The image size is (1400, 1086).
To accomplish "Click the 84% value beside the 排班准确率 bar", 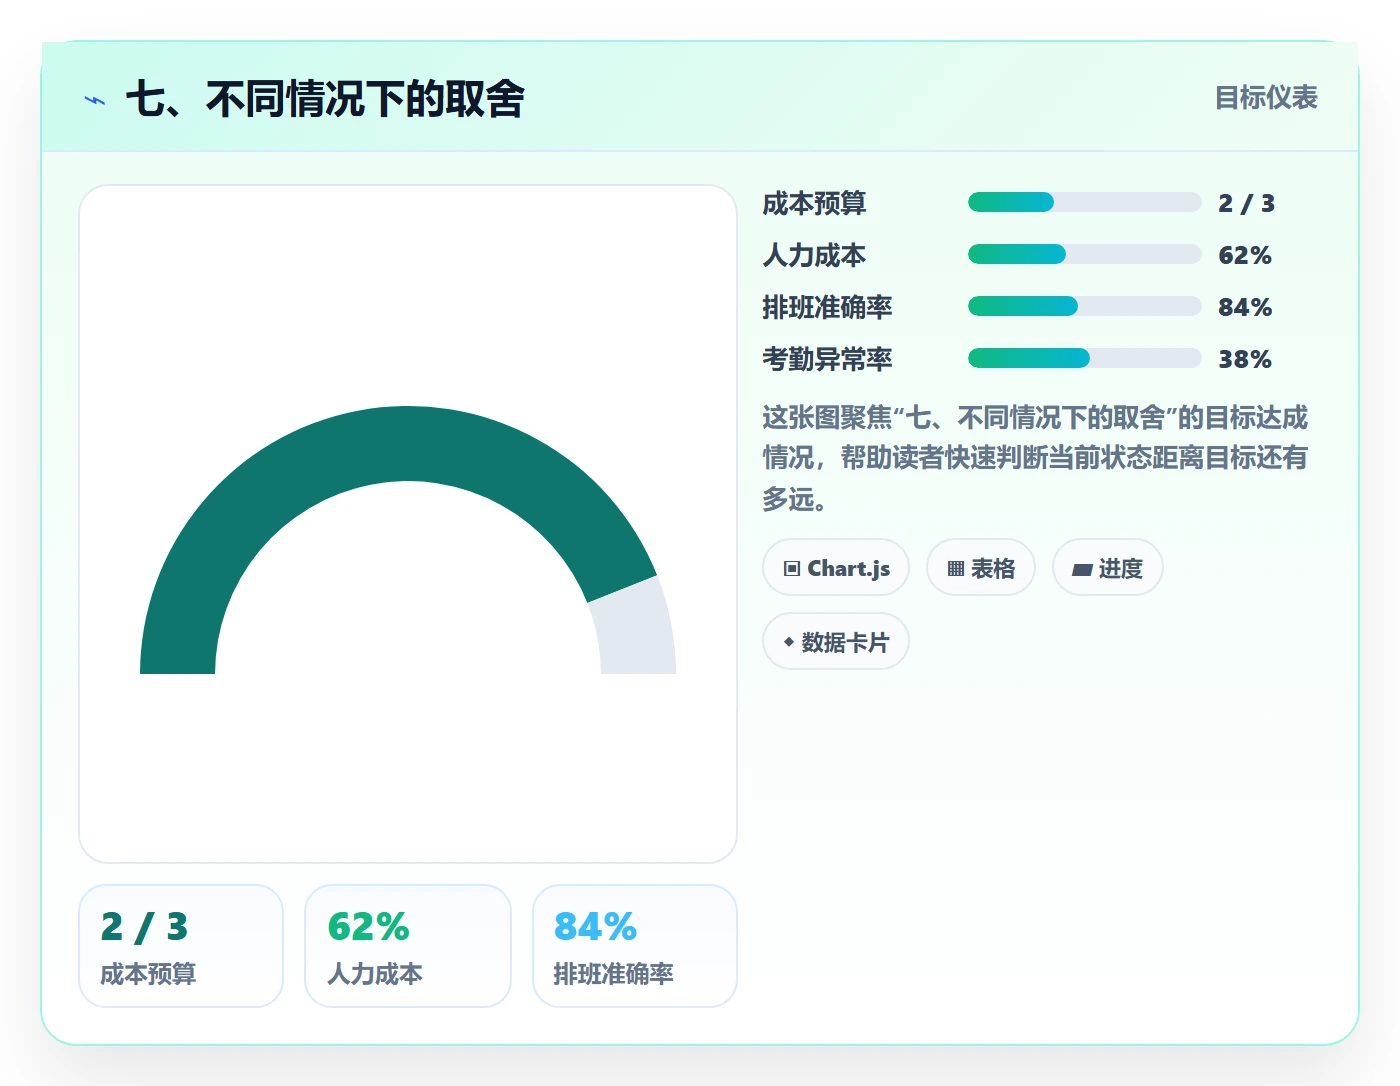I will pos(1245,307).
